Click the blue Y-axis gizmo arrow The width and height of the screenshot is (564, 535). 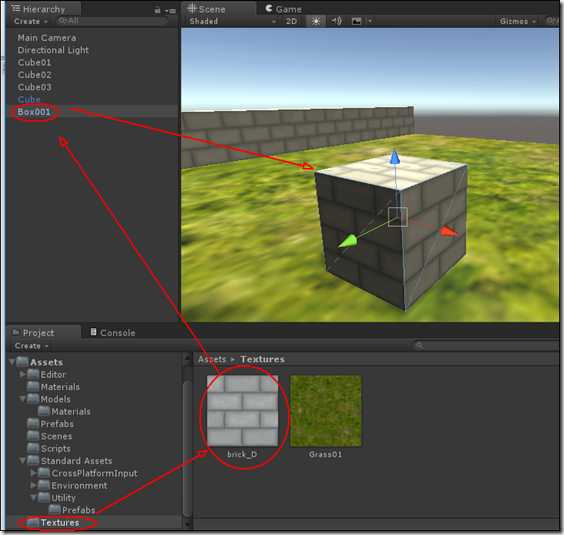[x=395, y=157]
